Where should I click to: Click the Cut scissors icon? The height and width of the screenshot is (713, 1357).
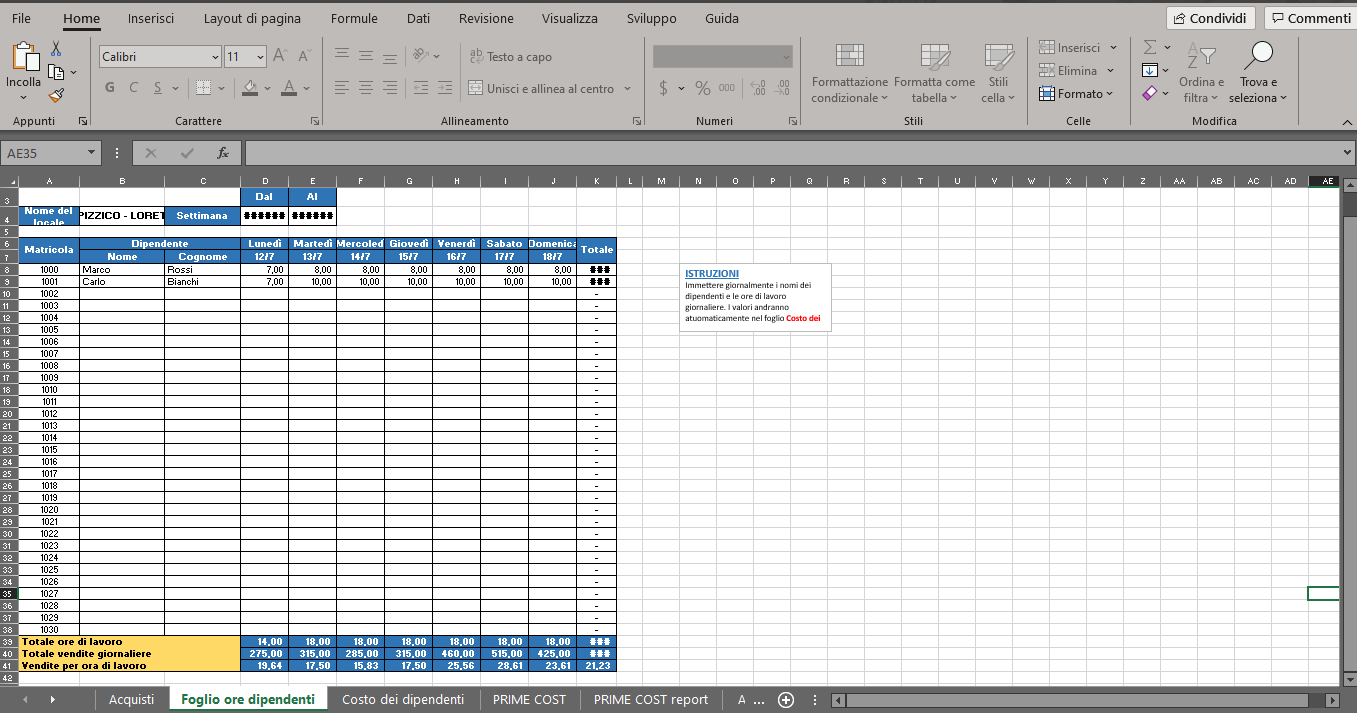(x=56, y=49)
